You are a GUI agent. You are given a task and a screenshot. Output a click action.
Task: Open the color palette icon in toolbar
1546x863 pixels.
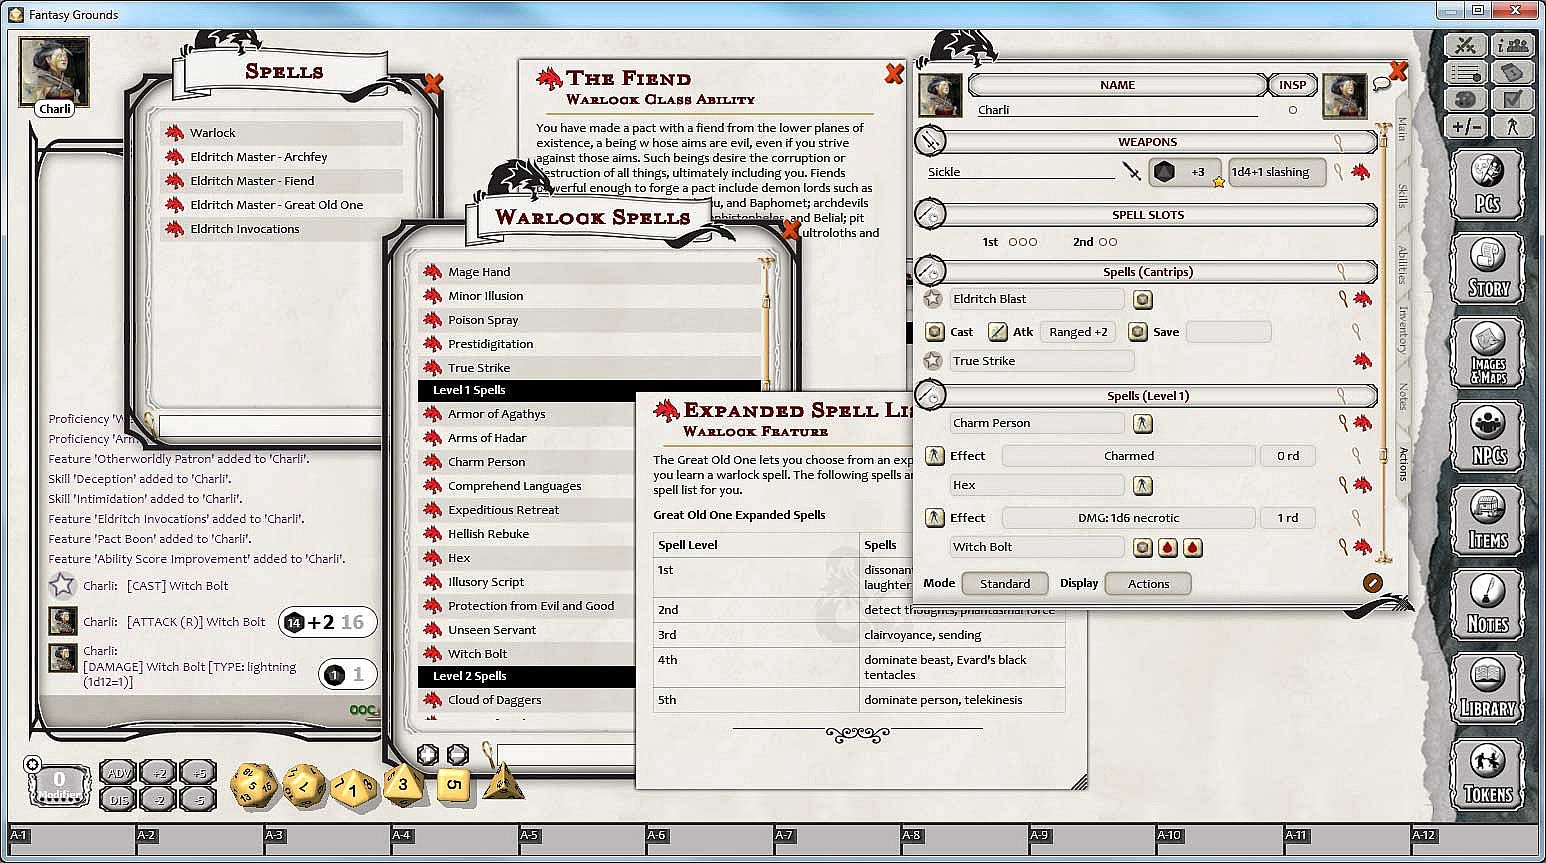pos(1466,99)
